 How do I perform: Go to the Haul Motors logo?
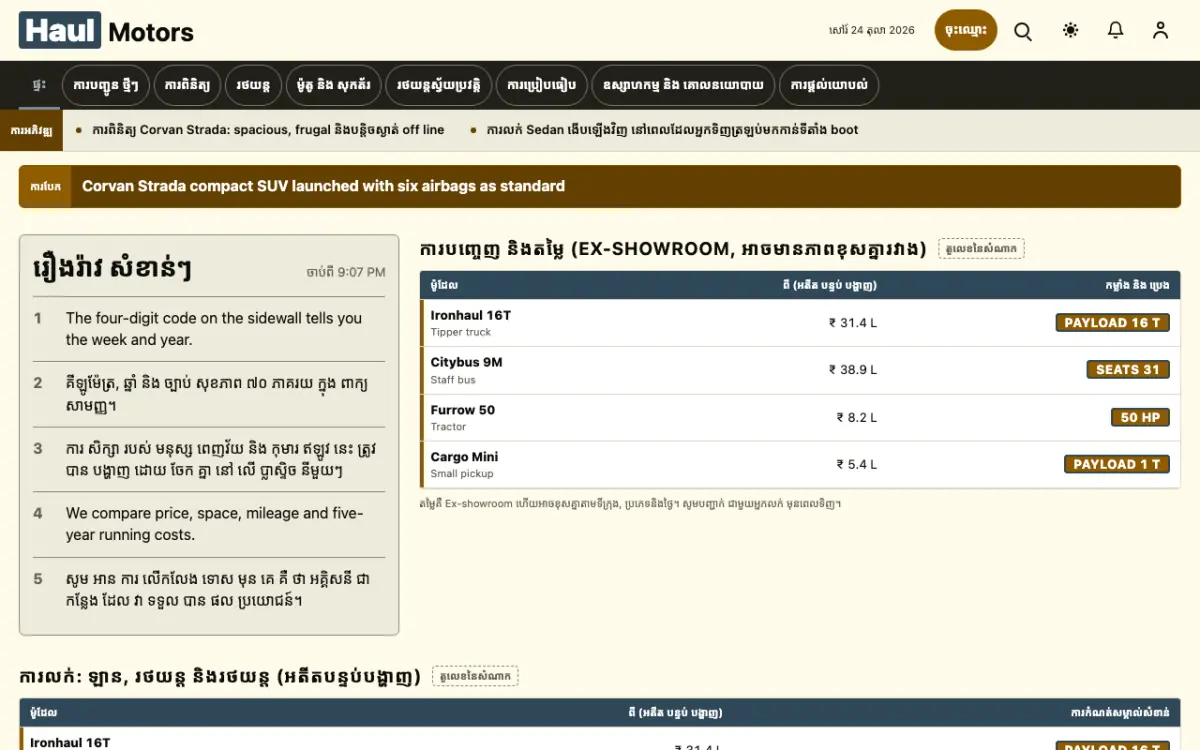tap(106, 31)
